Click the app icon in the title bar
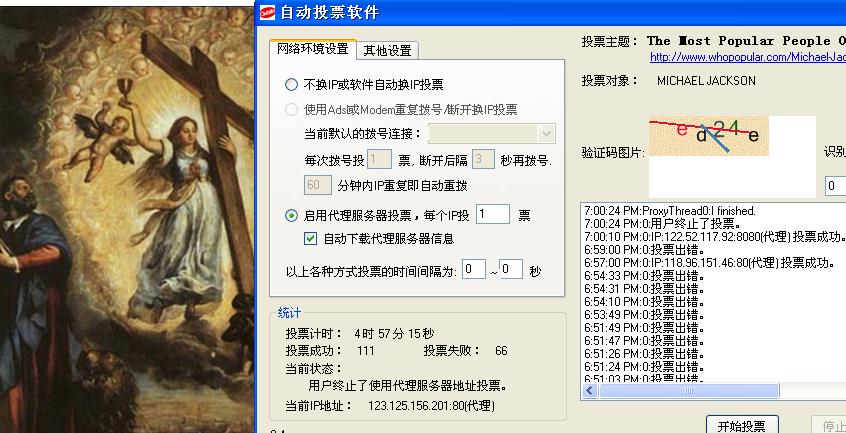Image resolution: width=846 pixels, height=433 pixels. point(268,12)
